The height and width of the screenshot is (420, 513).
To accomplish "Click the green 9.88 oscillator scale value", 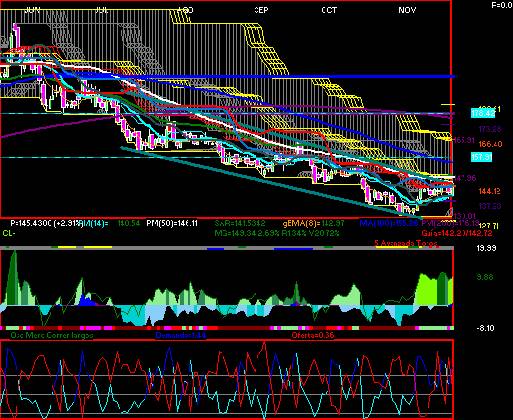I will pyautogui.click(x=485, y=277).
